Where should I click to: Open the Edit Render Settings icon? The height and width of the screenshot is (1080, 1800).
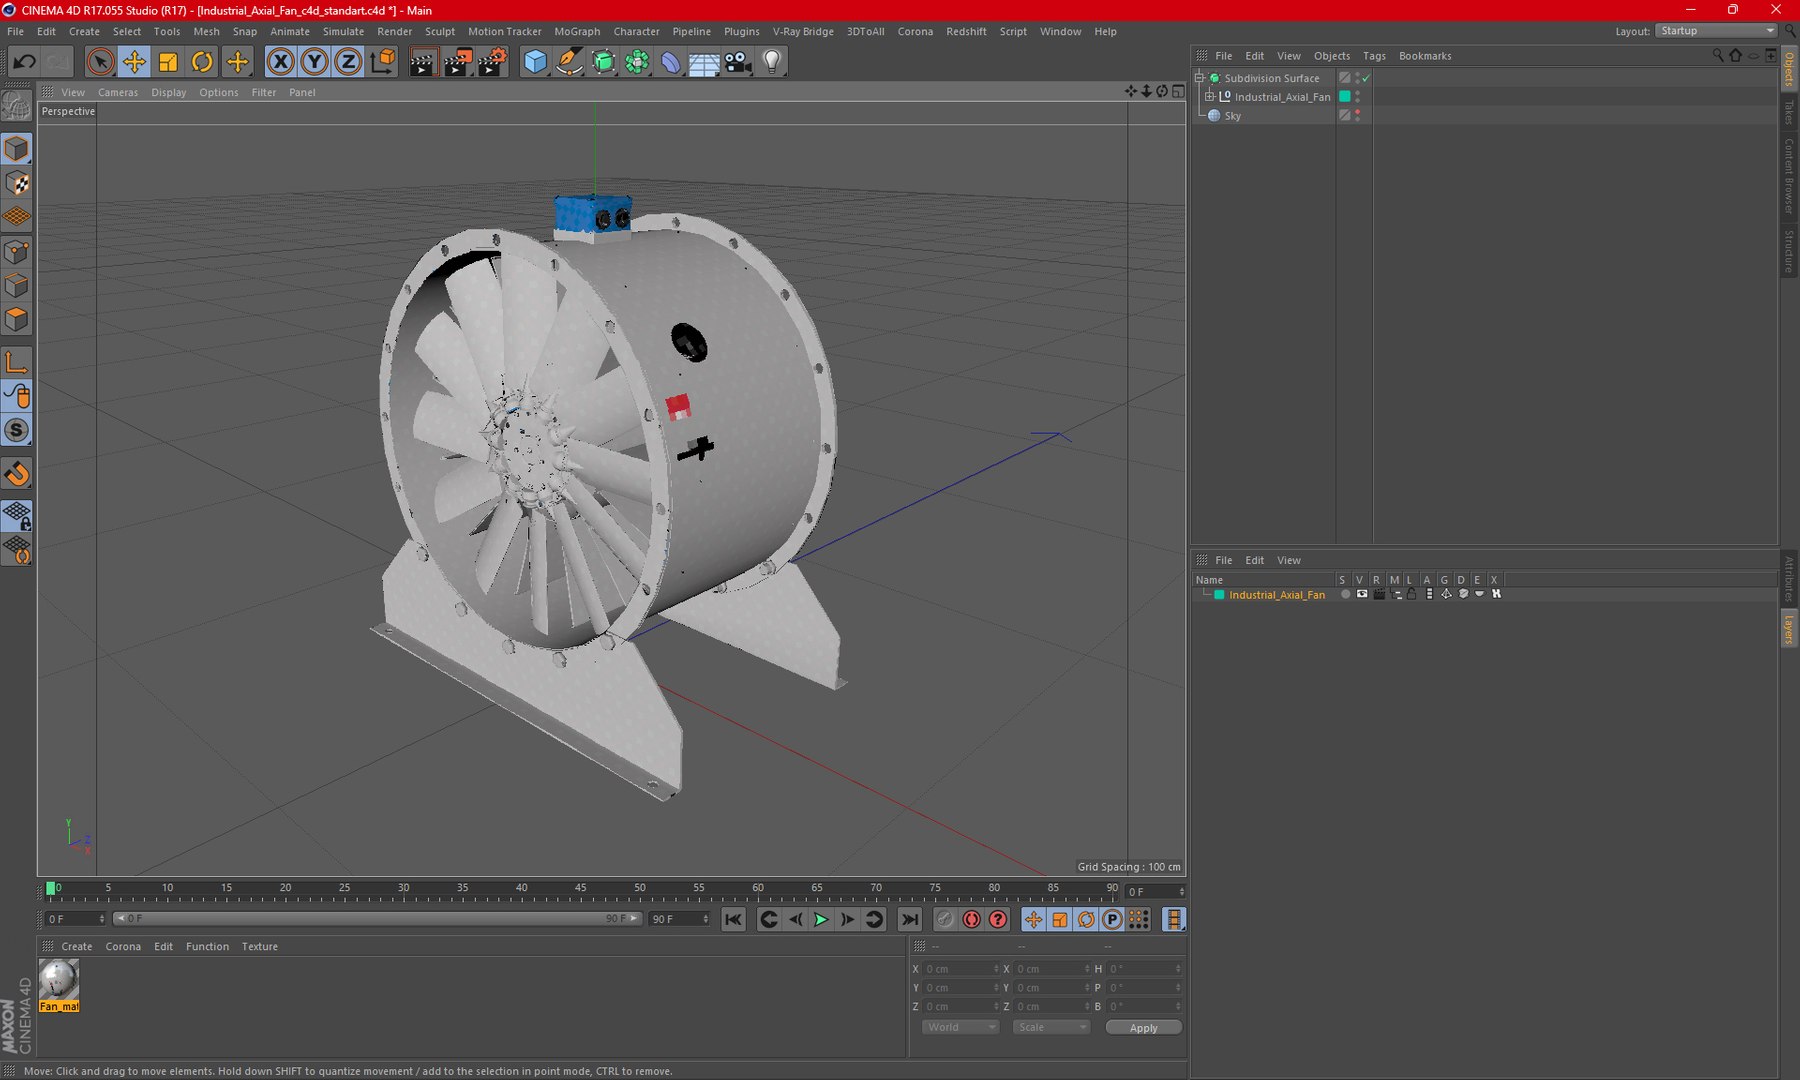[x=491, y=62]
